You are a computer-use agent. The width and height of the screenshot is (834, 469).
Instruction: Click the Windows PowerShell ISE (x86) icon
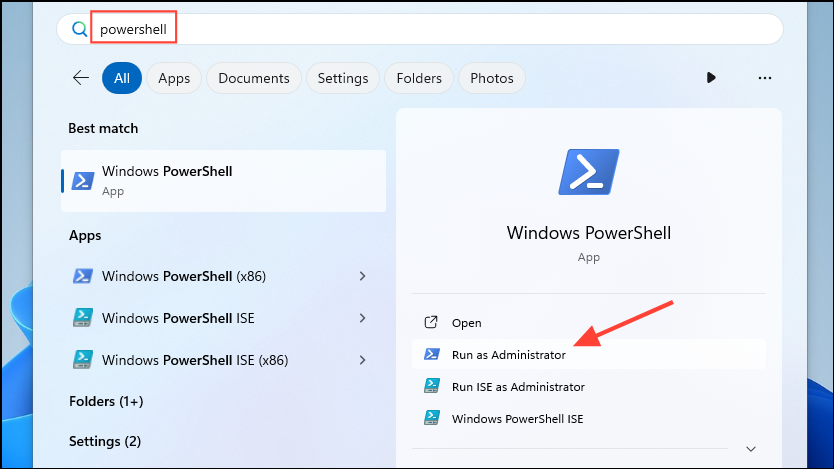pyautogui.click(x=82, y=359)
